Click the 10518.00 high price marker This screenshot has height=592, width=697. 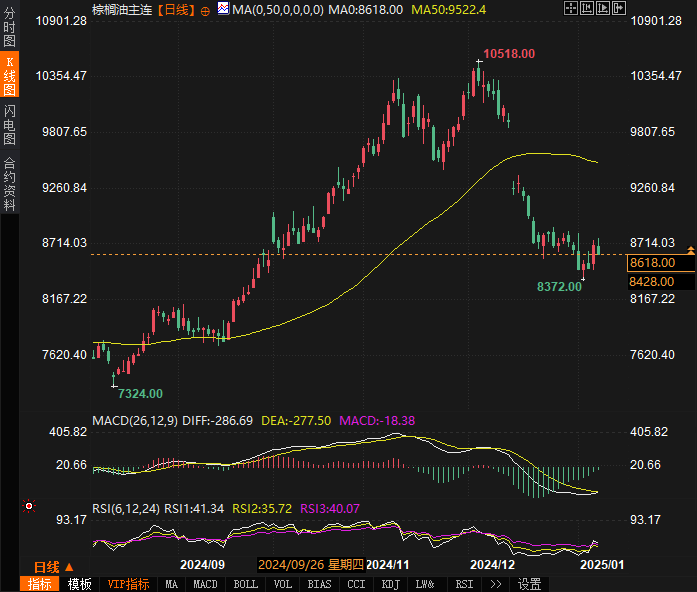click(508, 54)
